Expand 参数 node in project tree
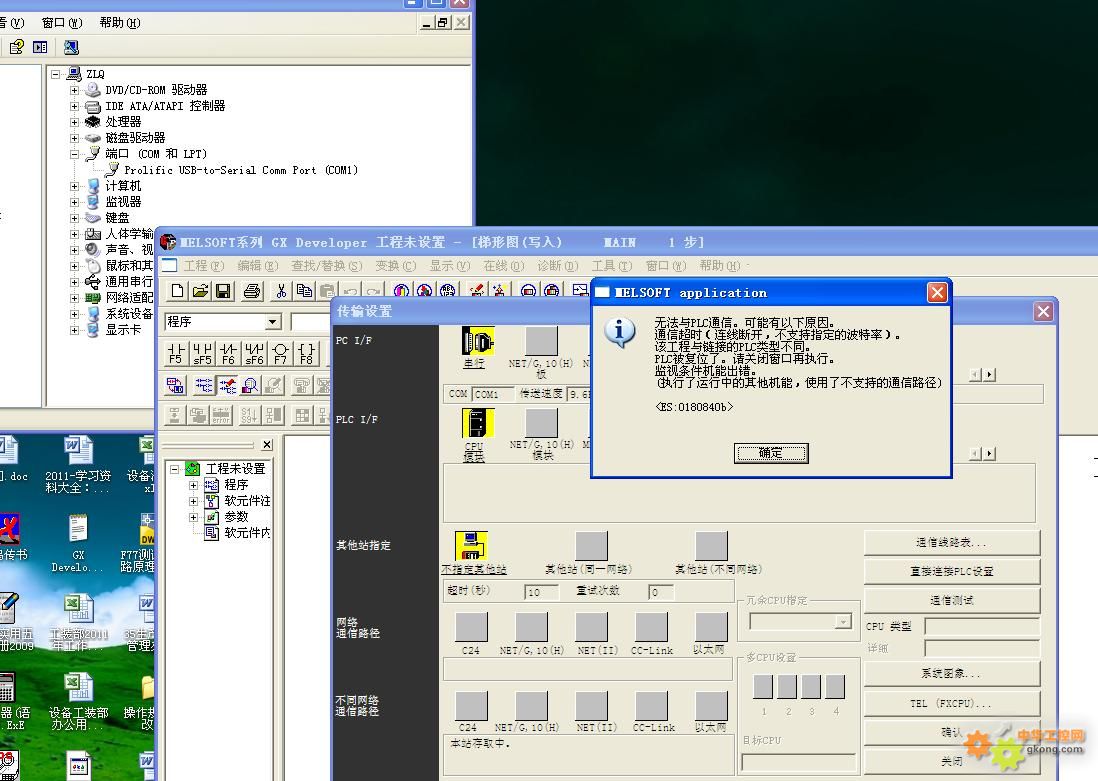This screenshot has width=1098, height=781. point(193,517)
